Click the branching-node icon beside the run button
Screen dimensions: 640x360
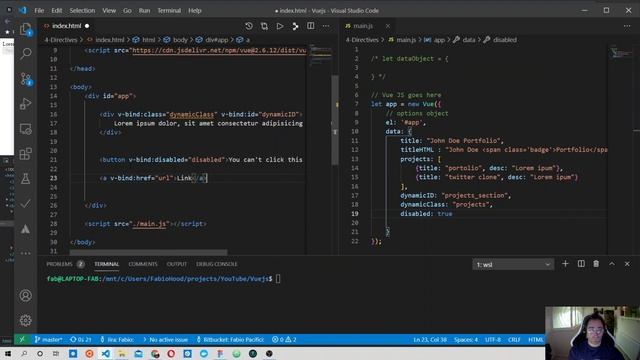pos(295,26)
